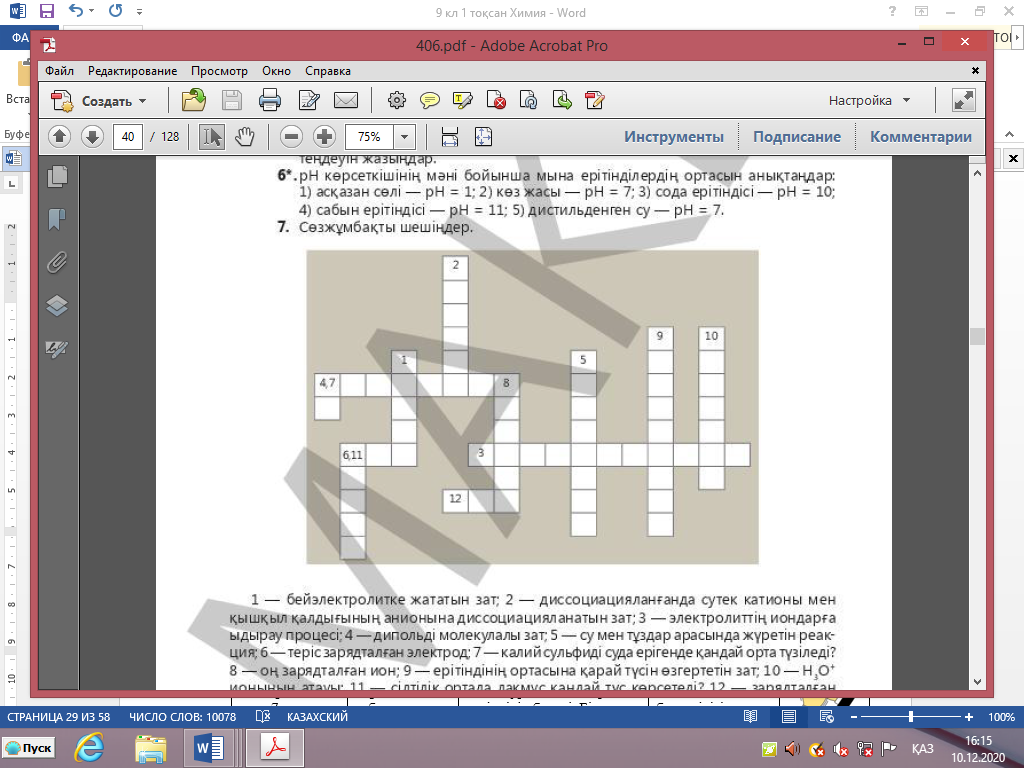Open the bookmarks panel
The image size is (1024, 768).
tap(57, 219)
